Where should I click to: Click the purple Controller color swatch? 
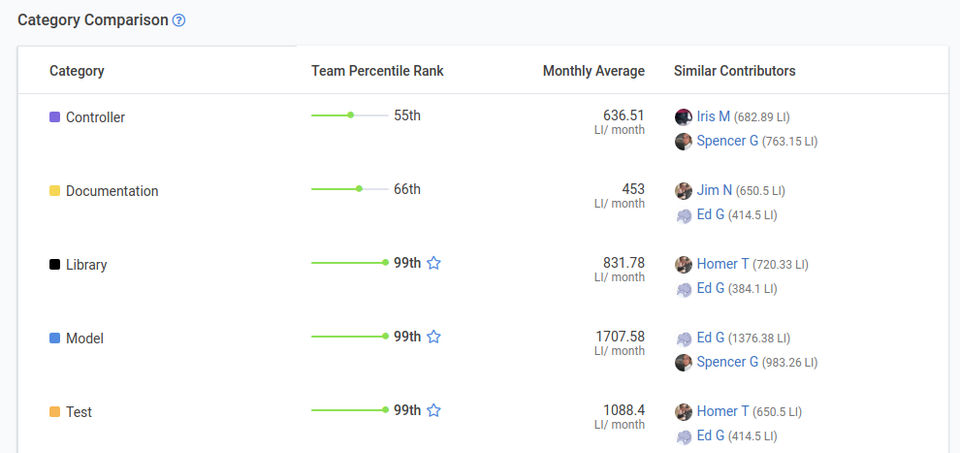(x=55, y=117)
